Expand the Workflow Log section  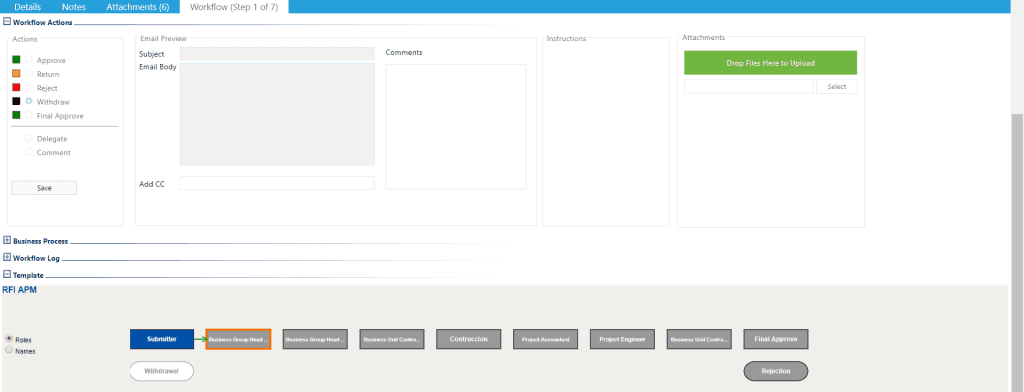(7, 257)
